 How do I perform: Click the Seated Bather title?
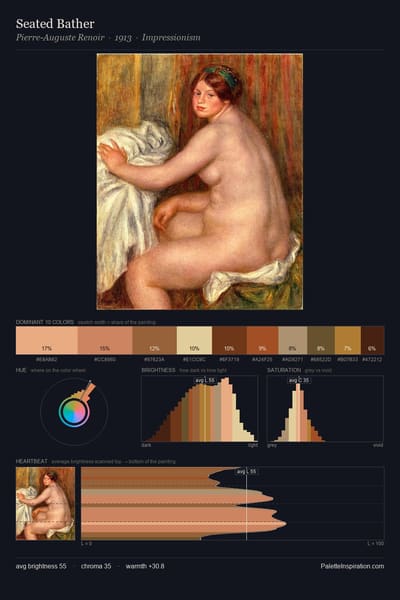(x=55, y=24)
